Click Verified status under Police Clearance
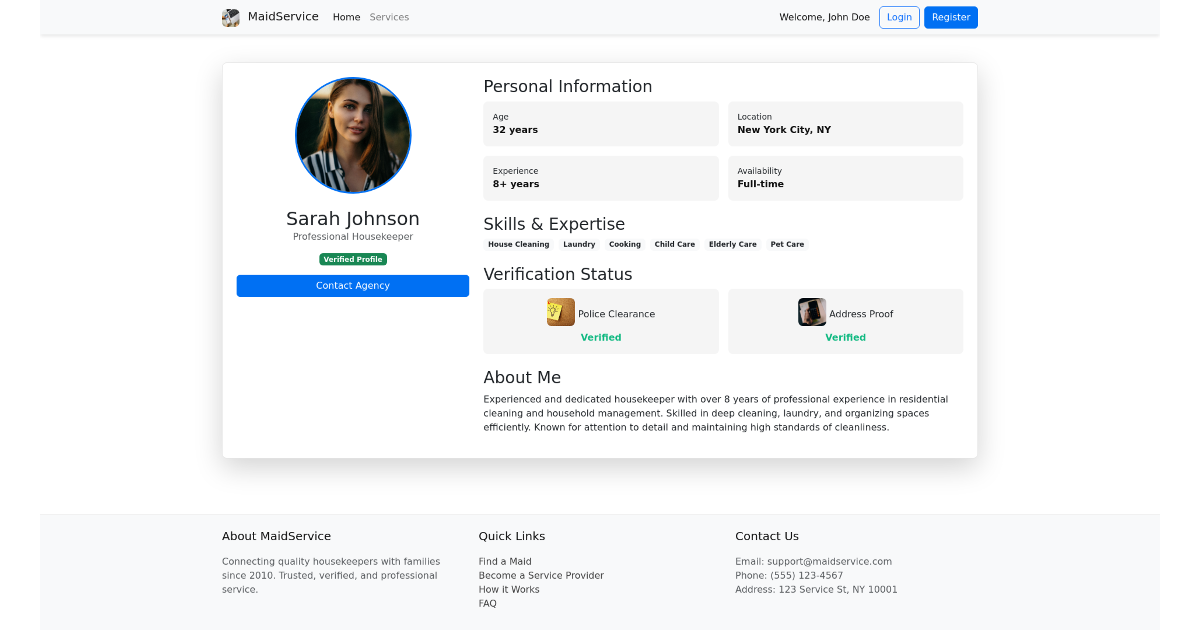The height and width of the screenshot is (630, 1200). [x=600, y=337]
